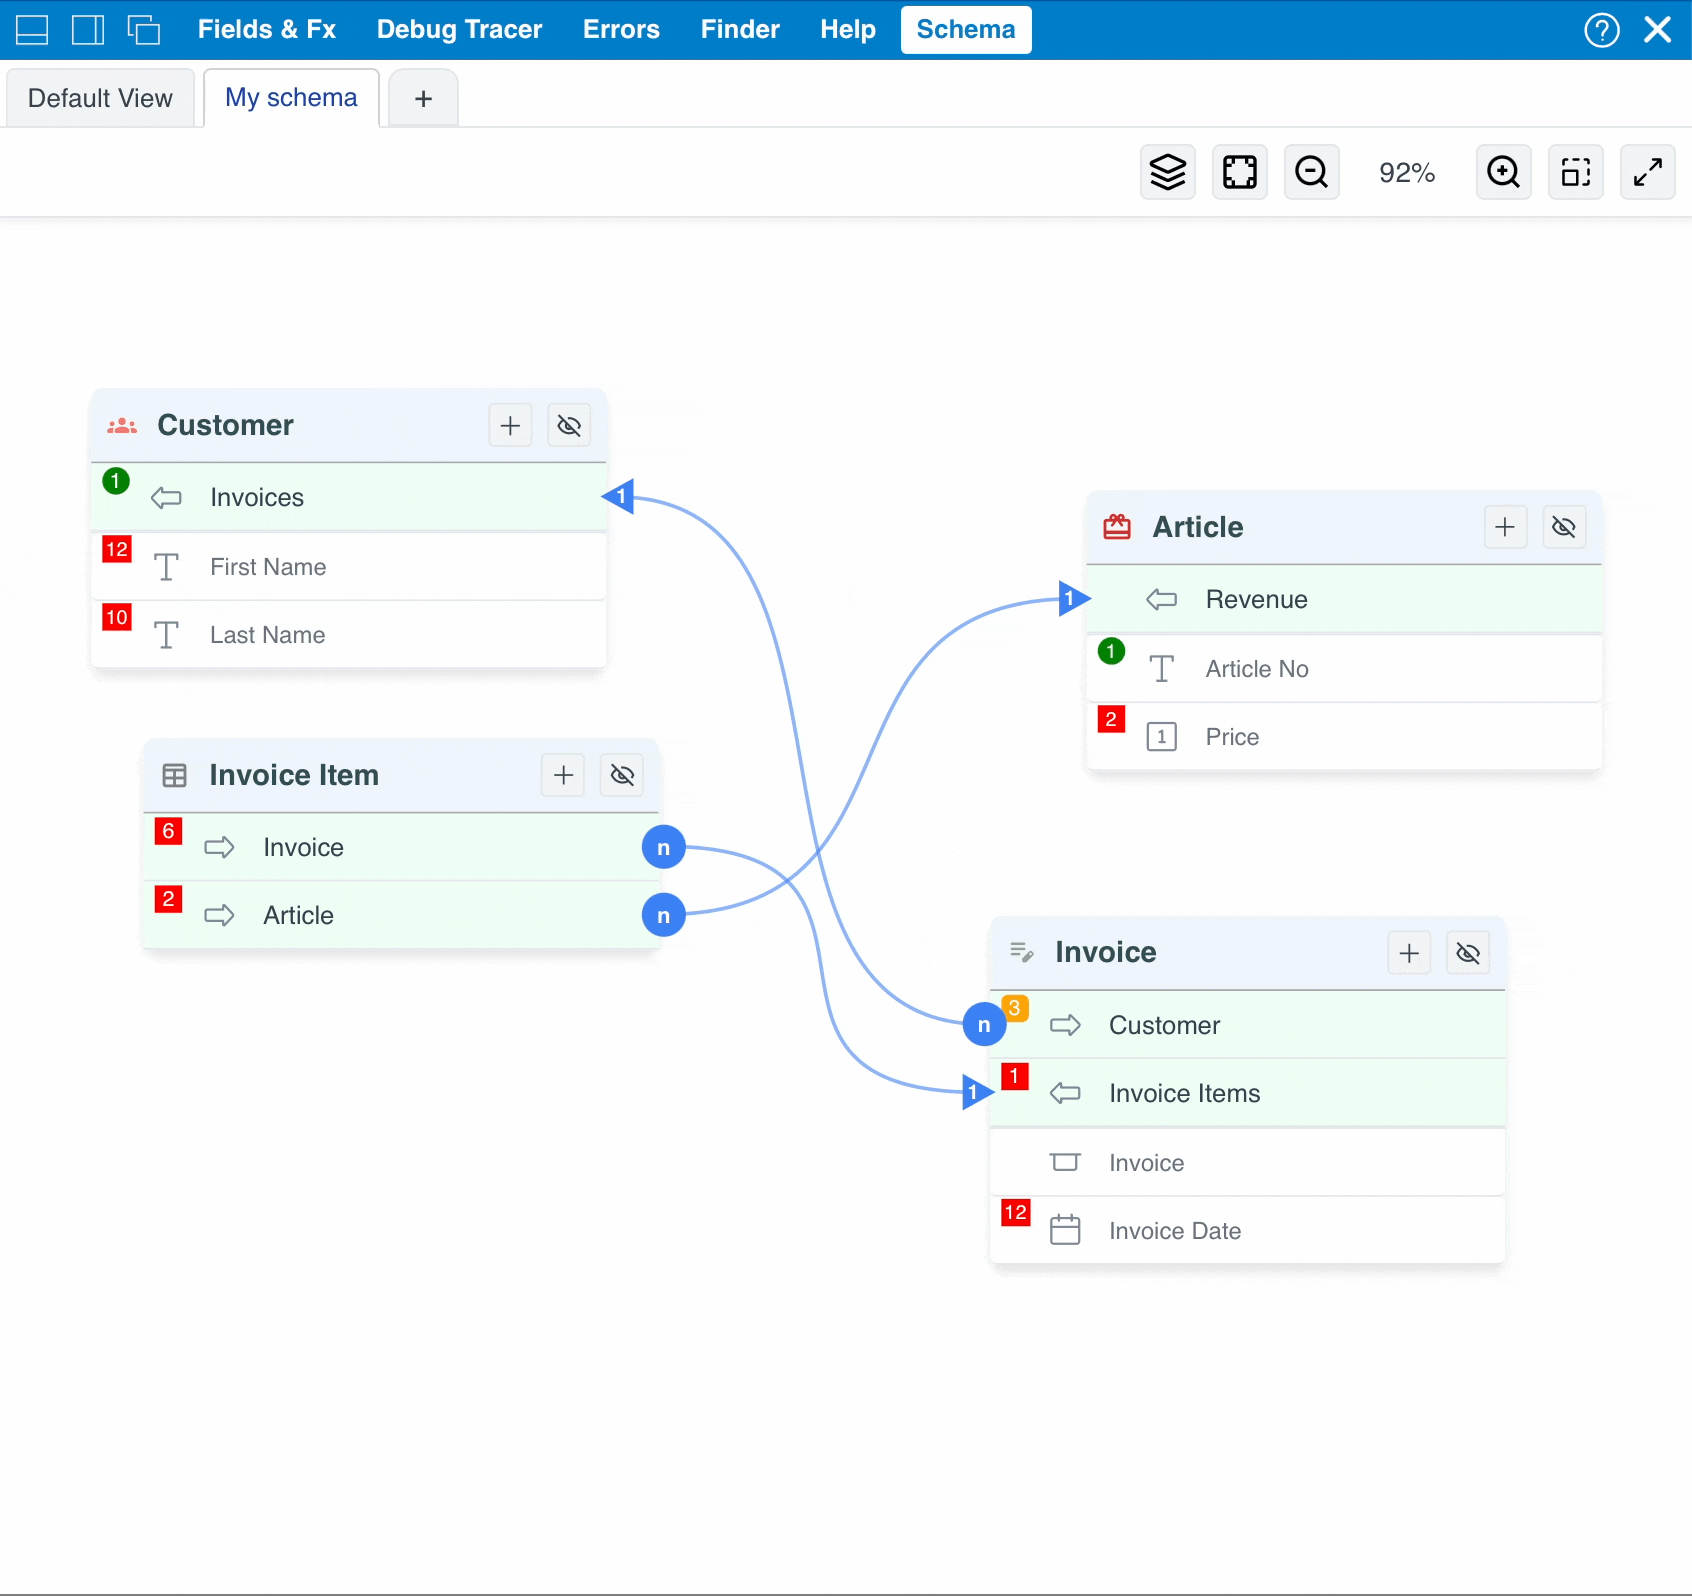Select the Last Name field
Viewport: 1692px width, 1596px height.
(349, 635)
